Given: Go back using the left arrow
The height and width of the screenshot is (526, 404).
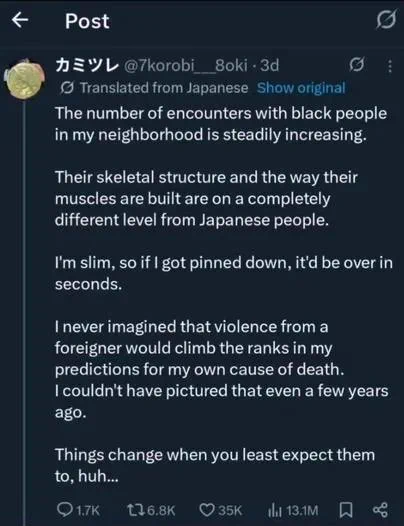Looking at the screenshot, I should [x=20, y=20].
